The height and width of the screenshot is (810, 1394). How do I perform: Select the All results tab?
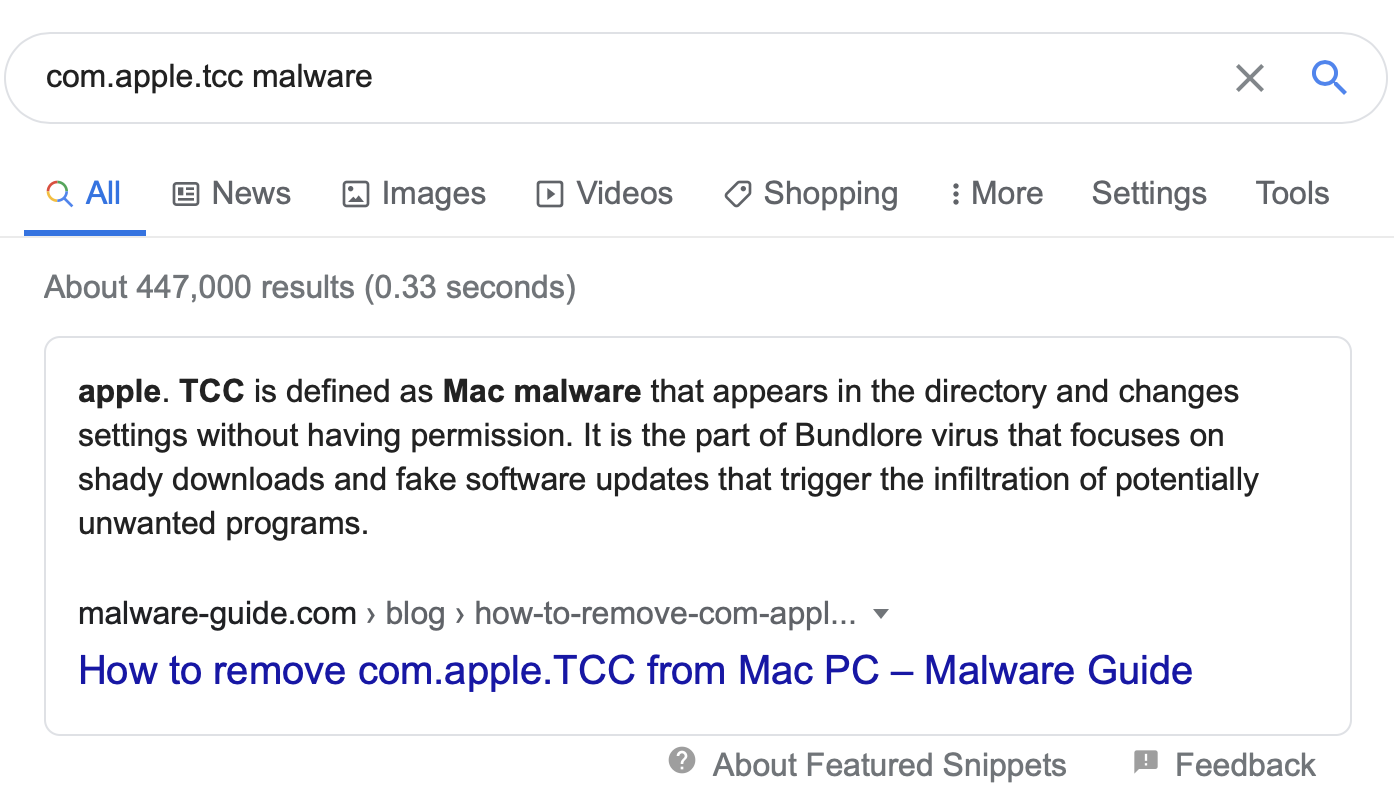[85, 194]
